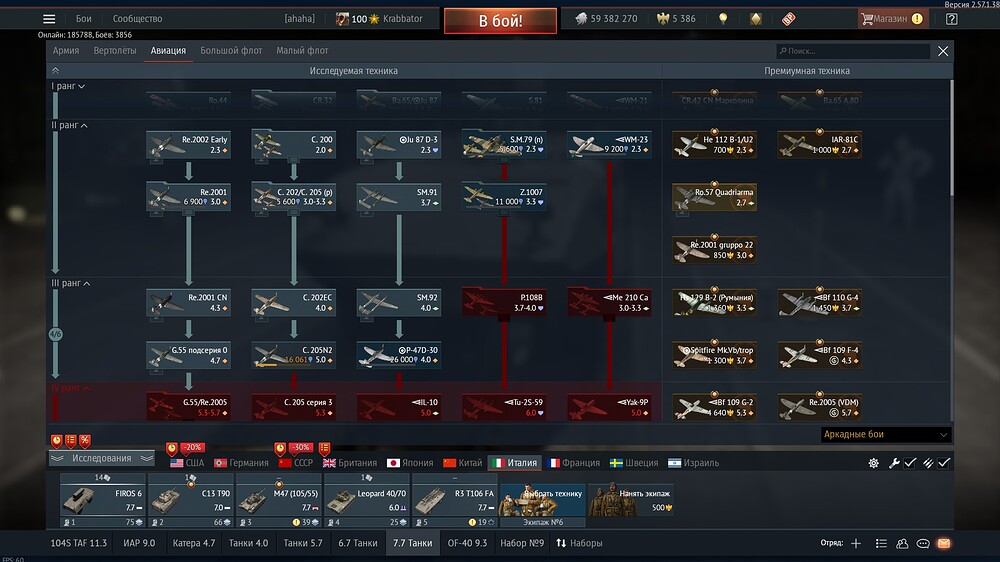
Task: Open the Магазин shop button
Action: pyautogui.click(x=892, y=18)
